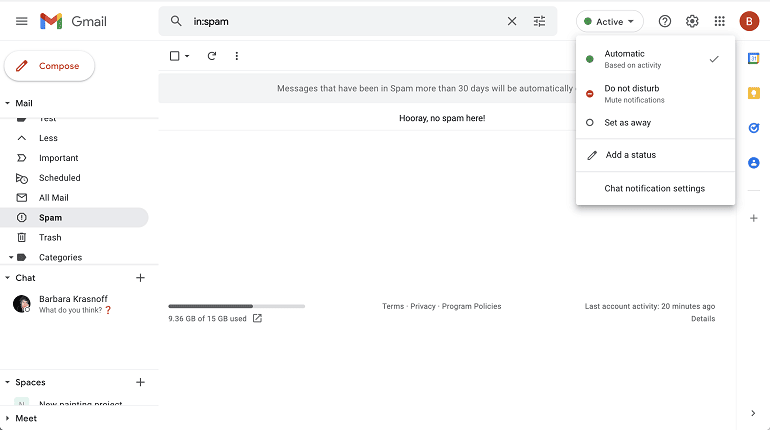Open the account avatar B
This screenshot has height=430, width=770.
(749, 21)
